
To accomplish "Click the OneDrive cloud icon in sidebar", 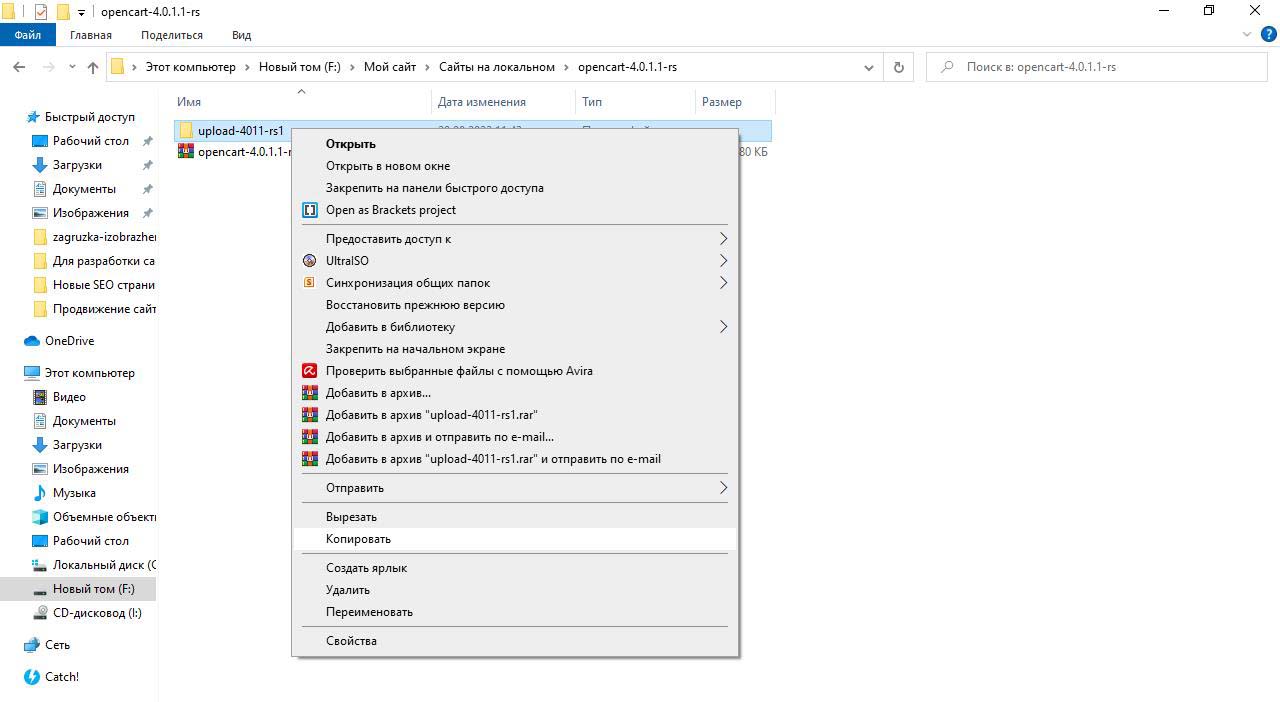I will pyautogui.click(x=32, y=341).
